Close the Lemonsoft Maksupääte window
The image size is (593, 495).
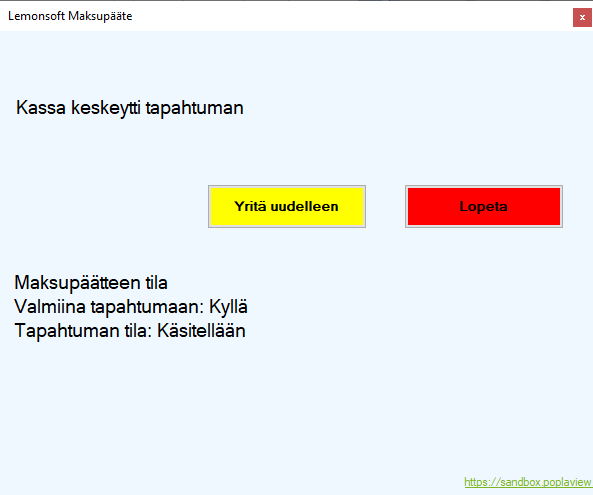[x=582, y=17]
